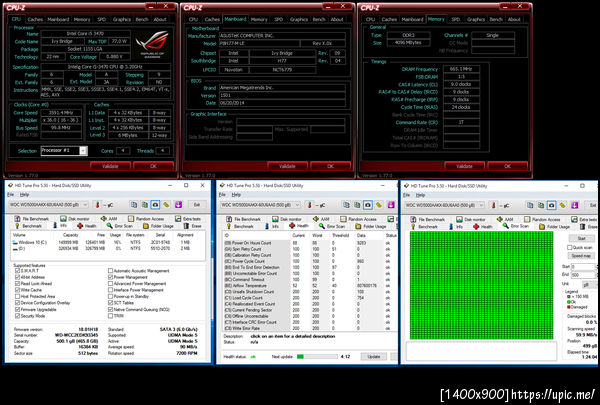Click Validate button in CPU-Z CPU window
The width and height of the screenshot is (600, 405).
click(x=110, y=166)
